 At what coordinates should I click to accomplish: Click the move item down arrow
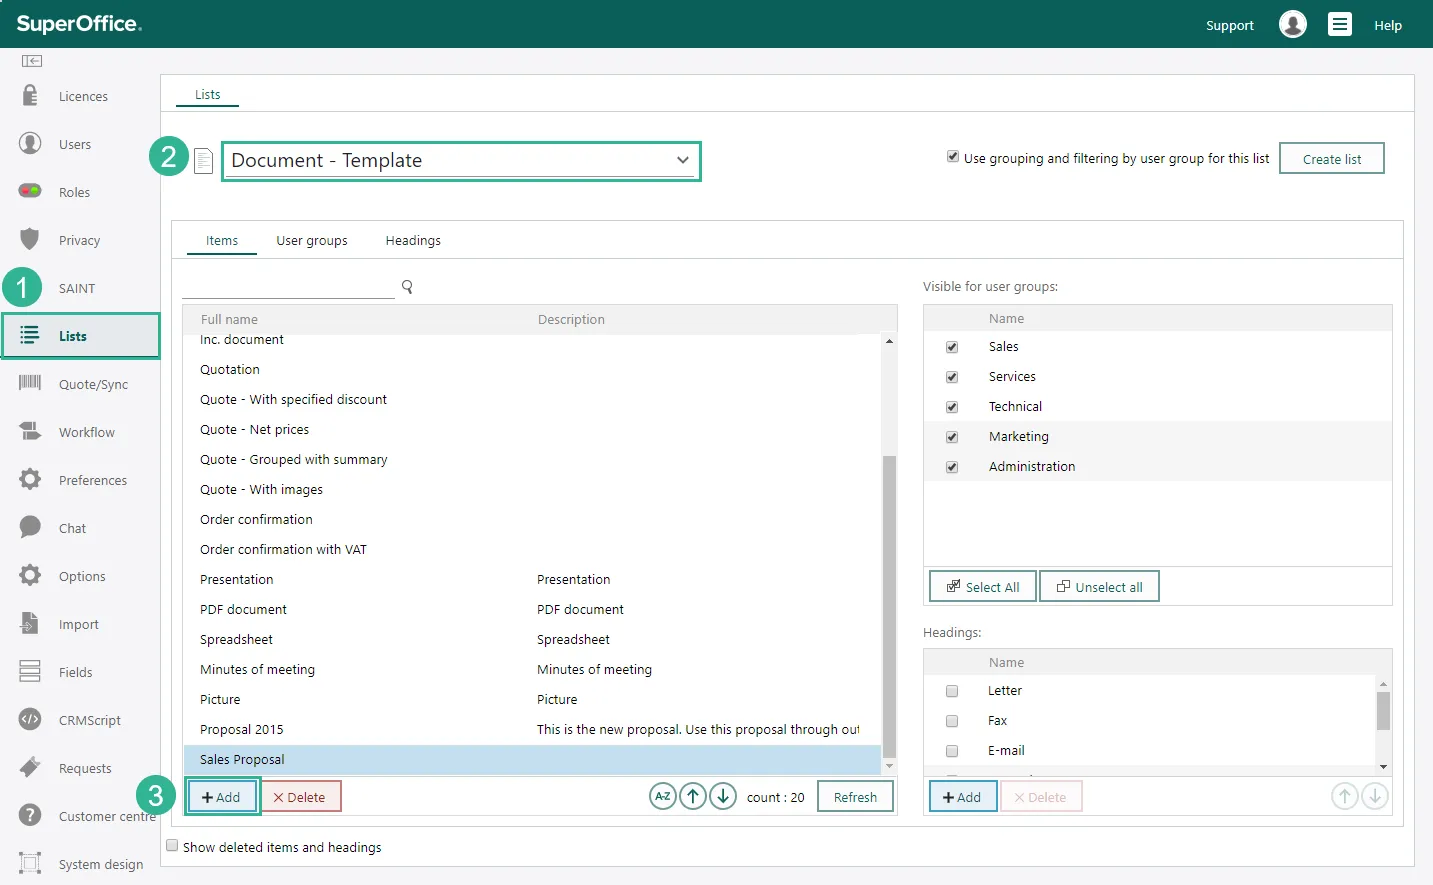coord(723,797)
